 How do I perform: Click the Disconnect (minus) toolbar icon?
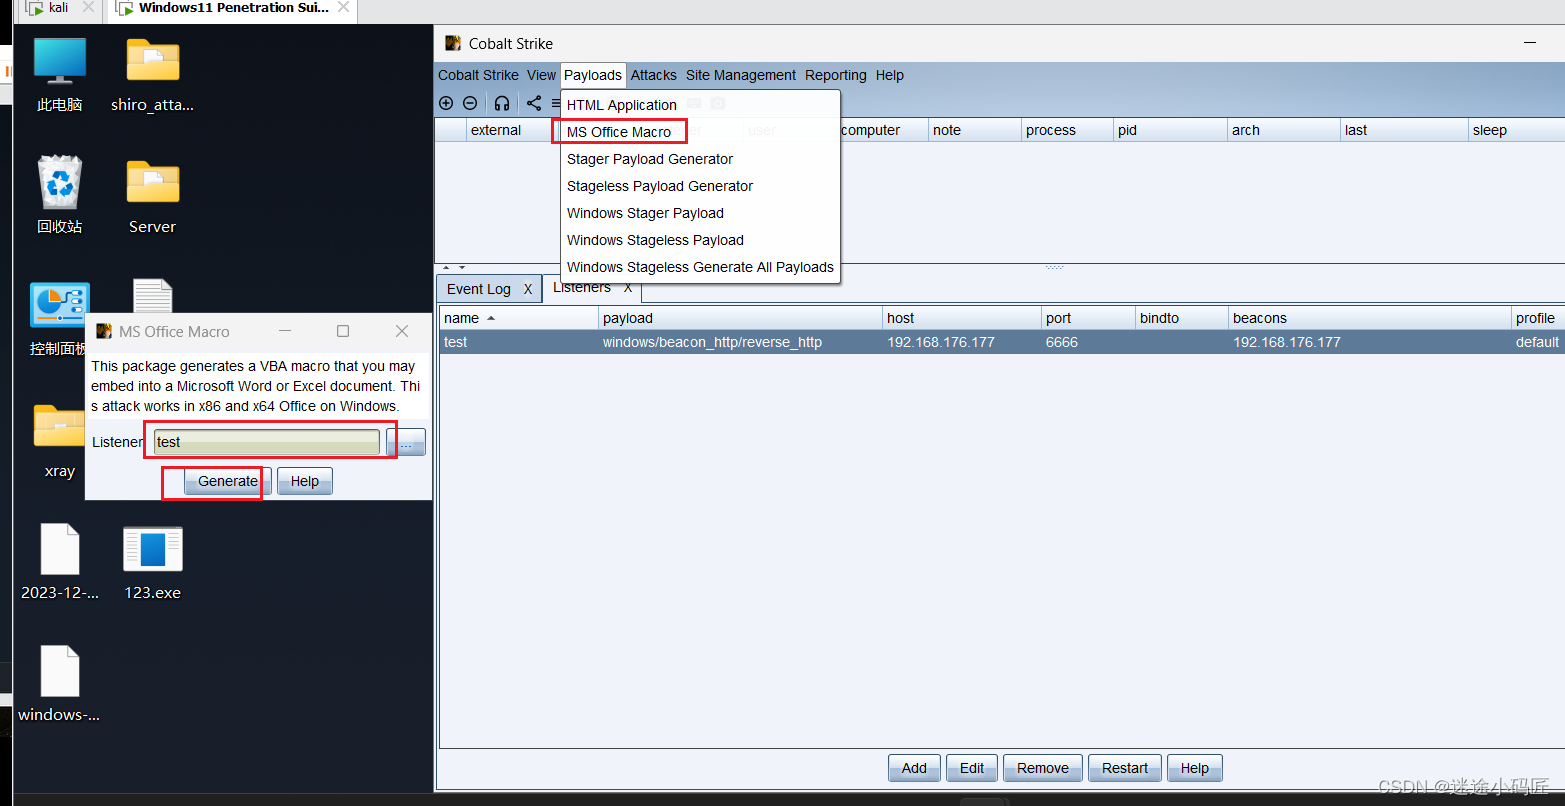[x=470, y=103]
